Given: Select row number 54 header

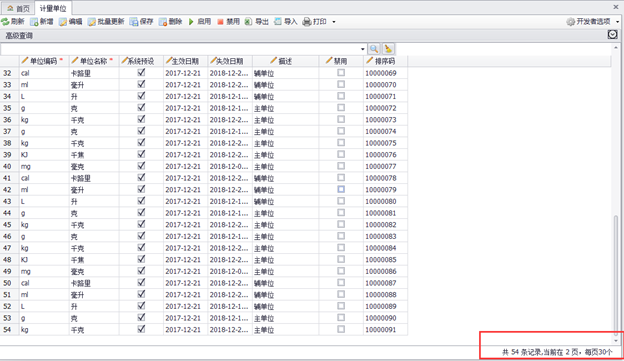Looking at the screenshot, I should 10,330.
